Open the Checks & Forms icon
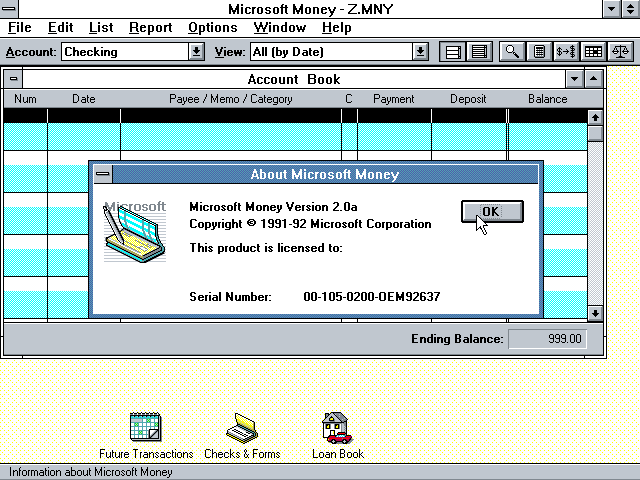This screenshot has height=480, width=640. pos(242,427)
